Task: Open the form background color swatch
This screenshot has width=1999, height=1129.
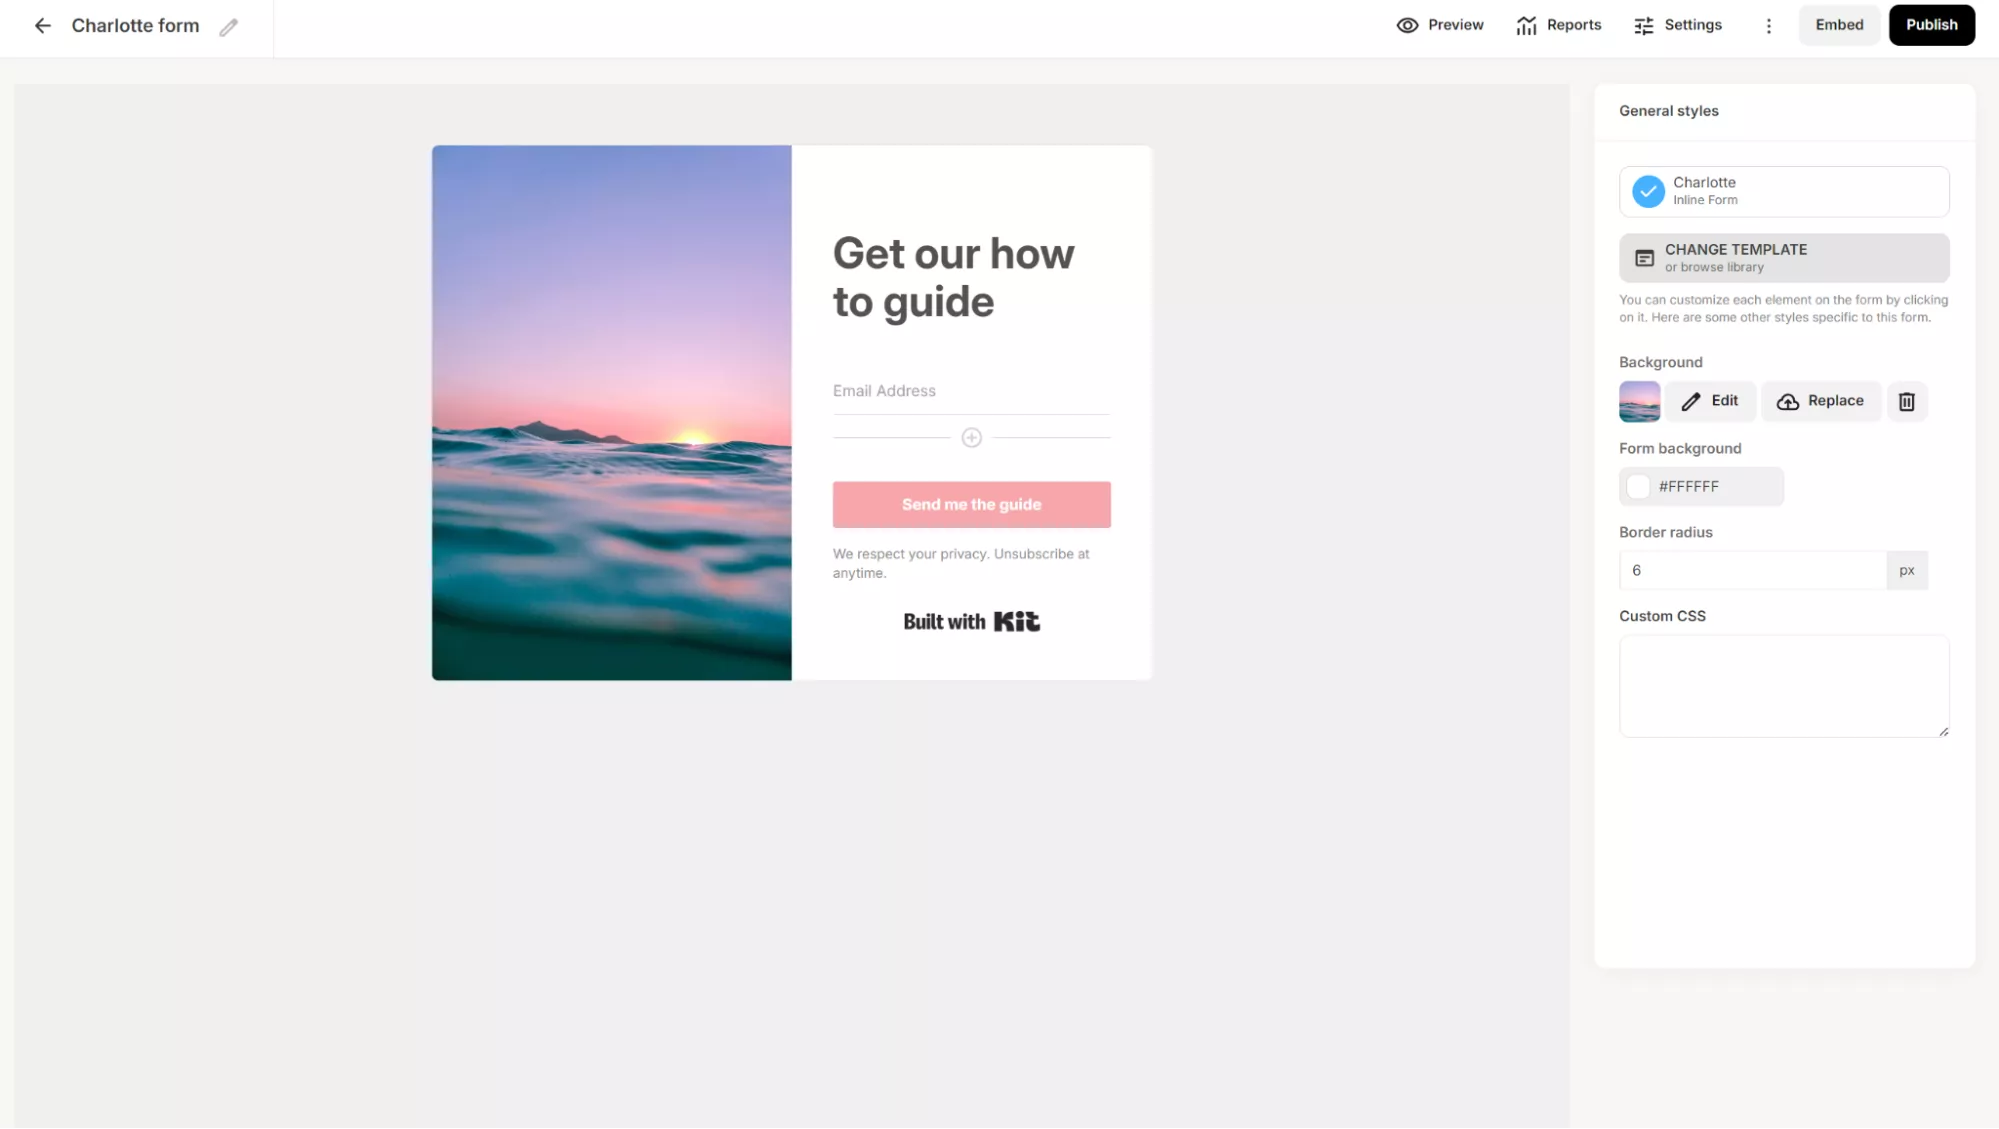Action: (x=1638, y=487)
